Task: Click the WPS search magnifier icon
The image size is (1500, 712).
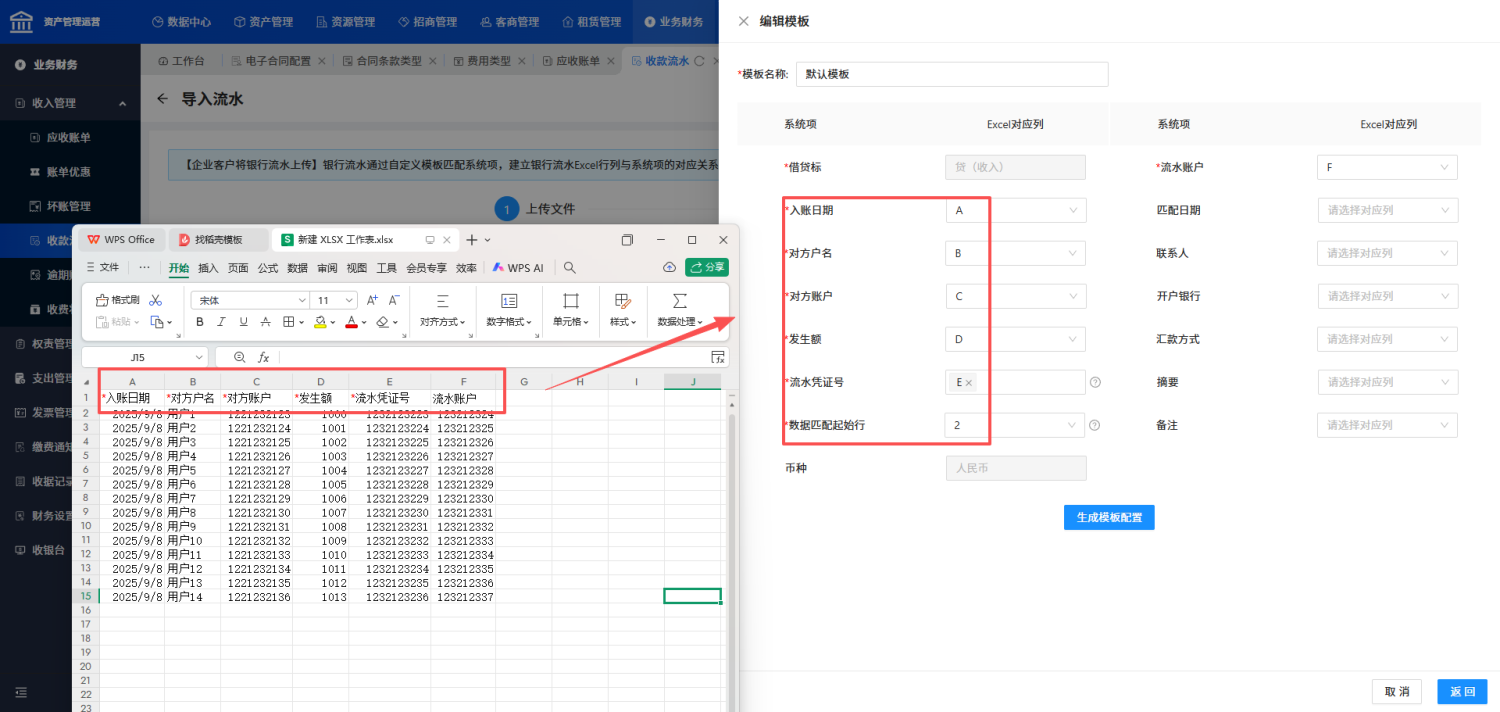Action: pyautogui.click(x=570, y=268)
